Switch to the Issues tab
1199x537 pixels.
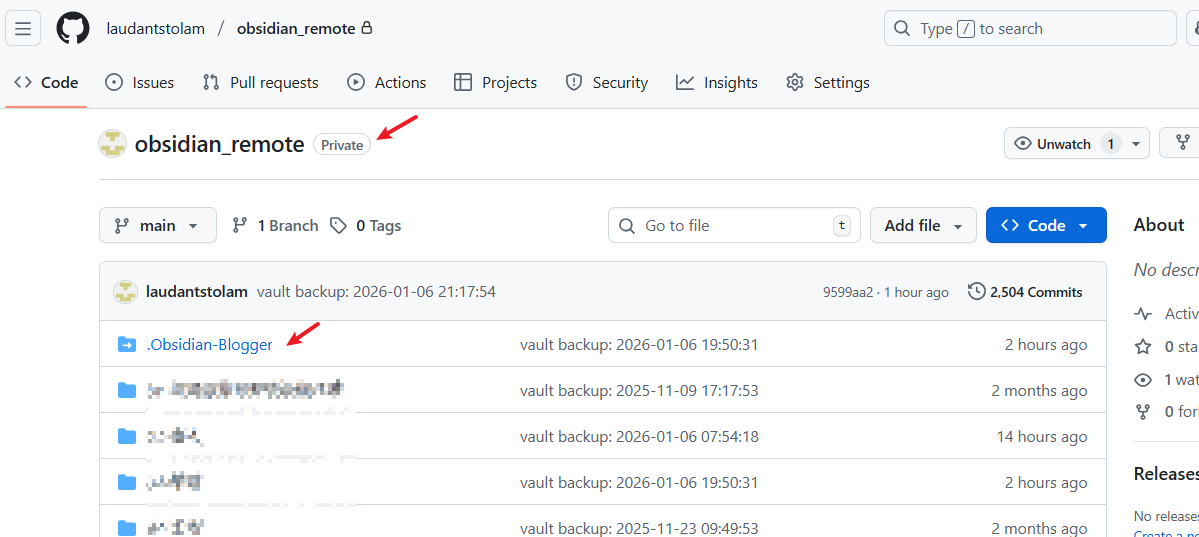139,83
